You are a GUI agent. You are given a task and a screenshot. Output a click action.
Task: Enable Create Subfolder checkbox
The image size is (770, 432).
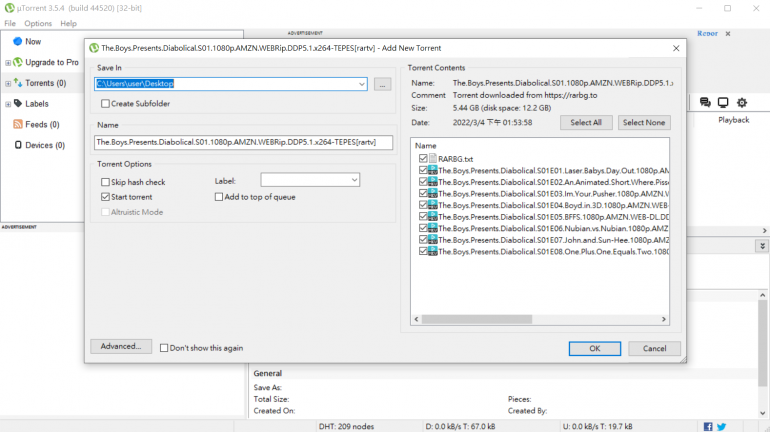[x=105, y=104]
